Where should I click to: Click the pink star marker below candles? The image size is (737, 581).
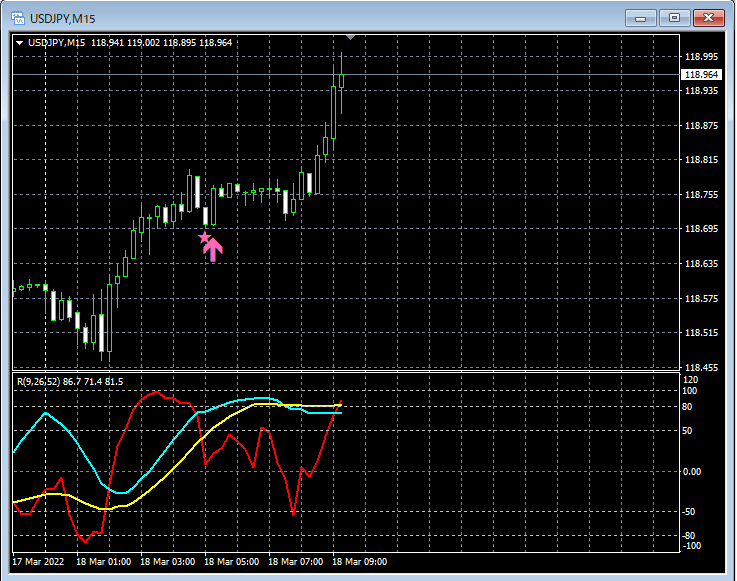pos(204,237)
